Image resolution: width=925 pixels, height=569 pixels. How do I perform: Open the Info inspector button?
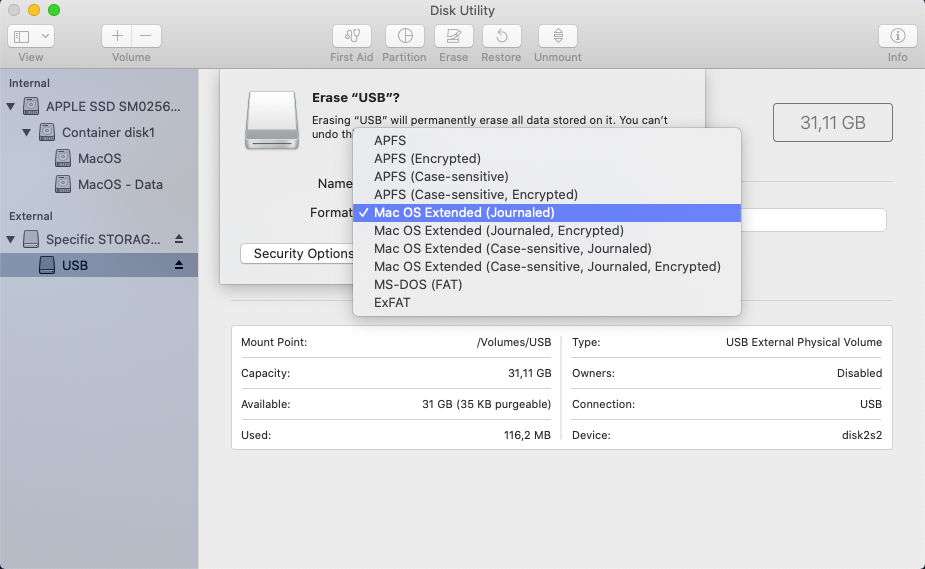[897, 37]
